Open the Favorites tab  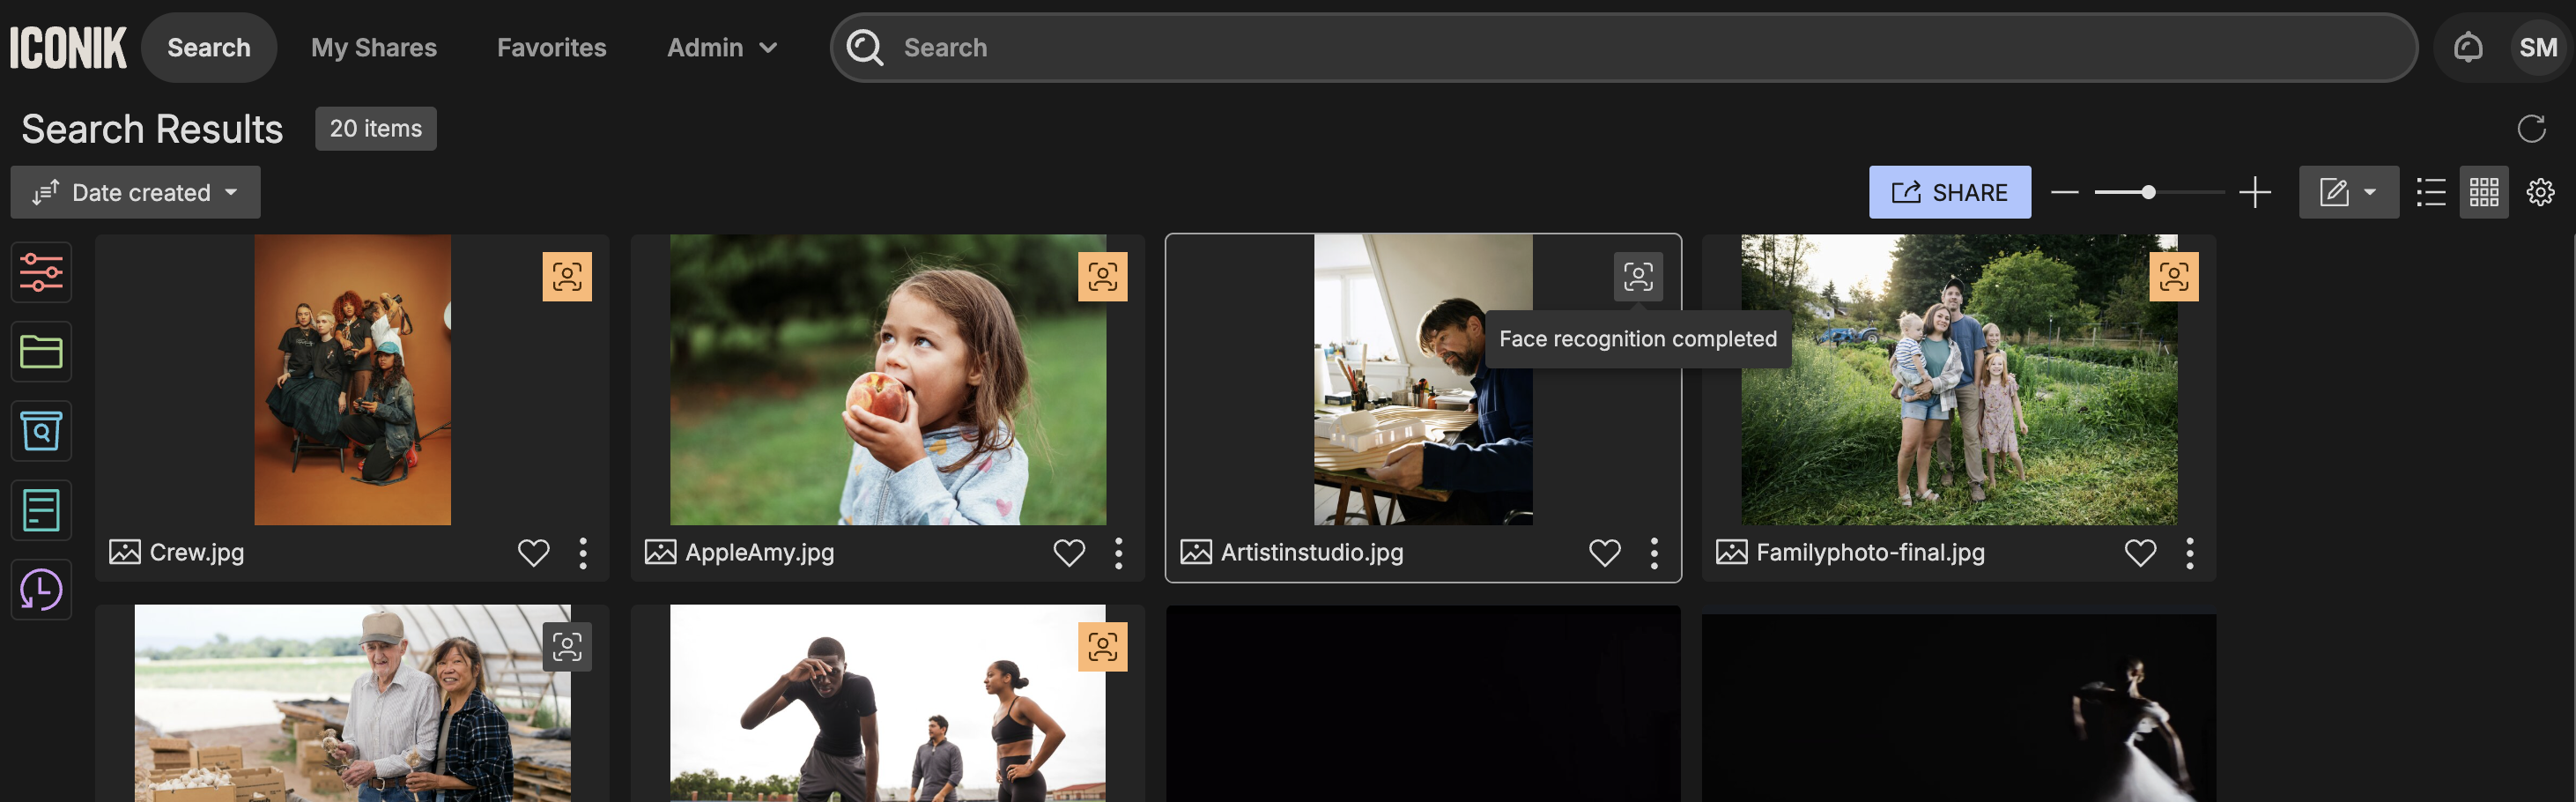551,47
